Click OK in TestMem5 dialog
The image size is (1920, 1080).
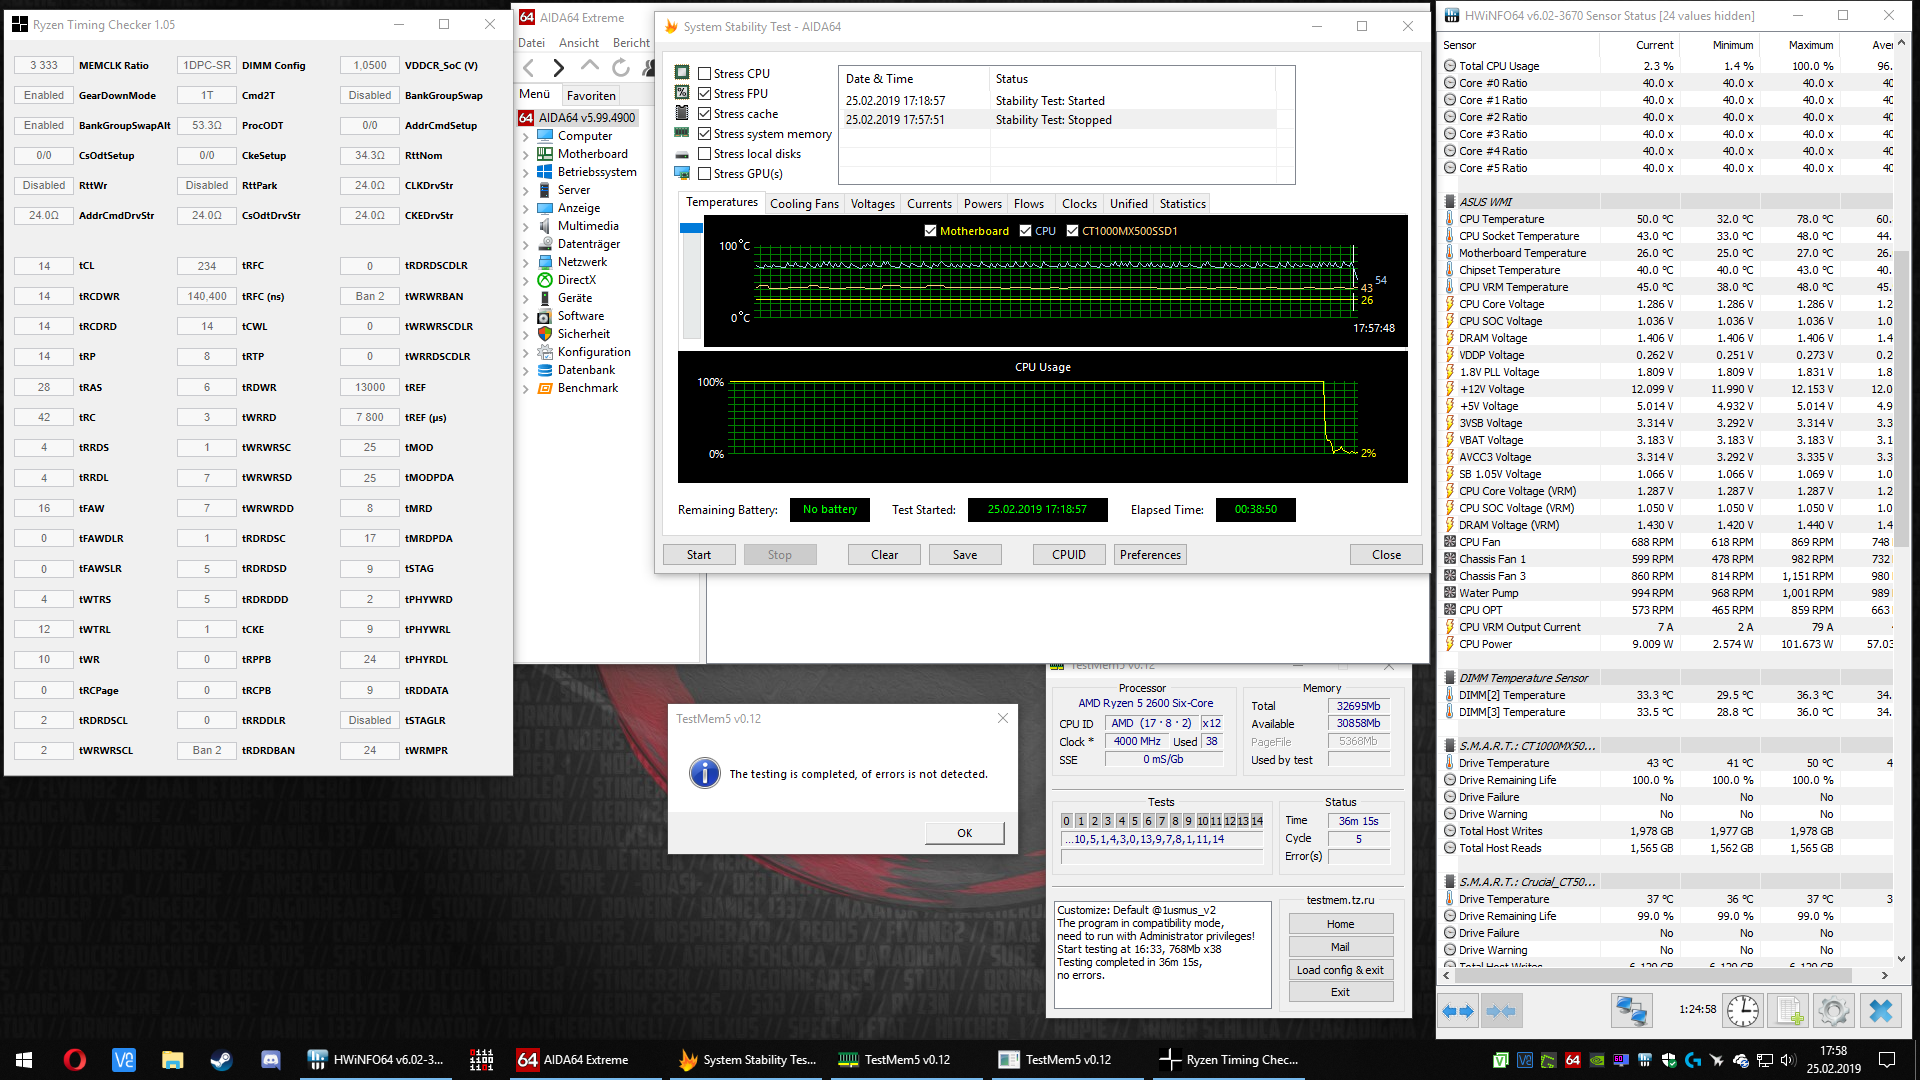[x=964, y=833]
